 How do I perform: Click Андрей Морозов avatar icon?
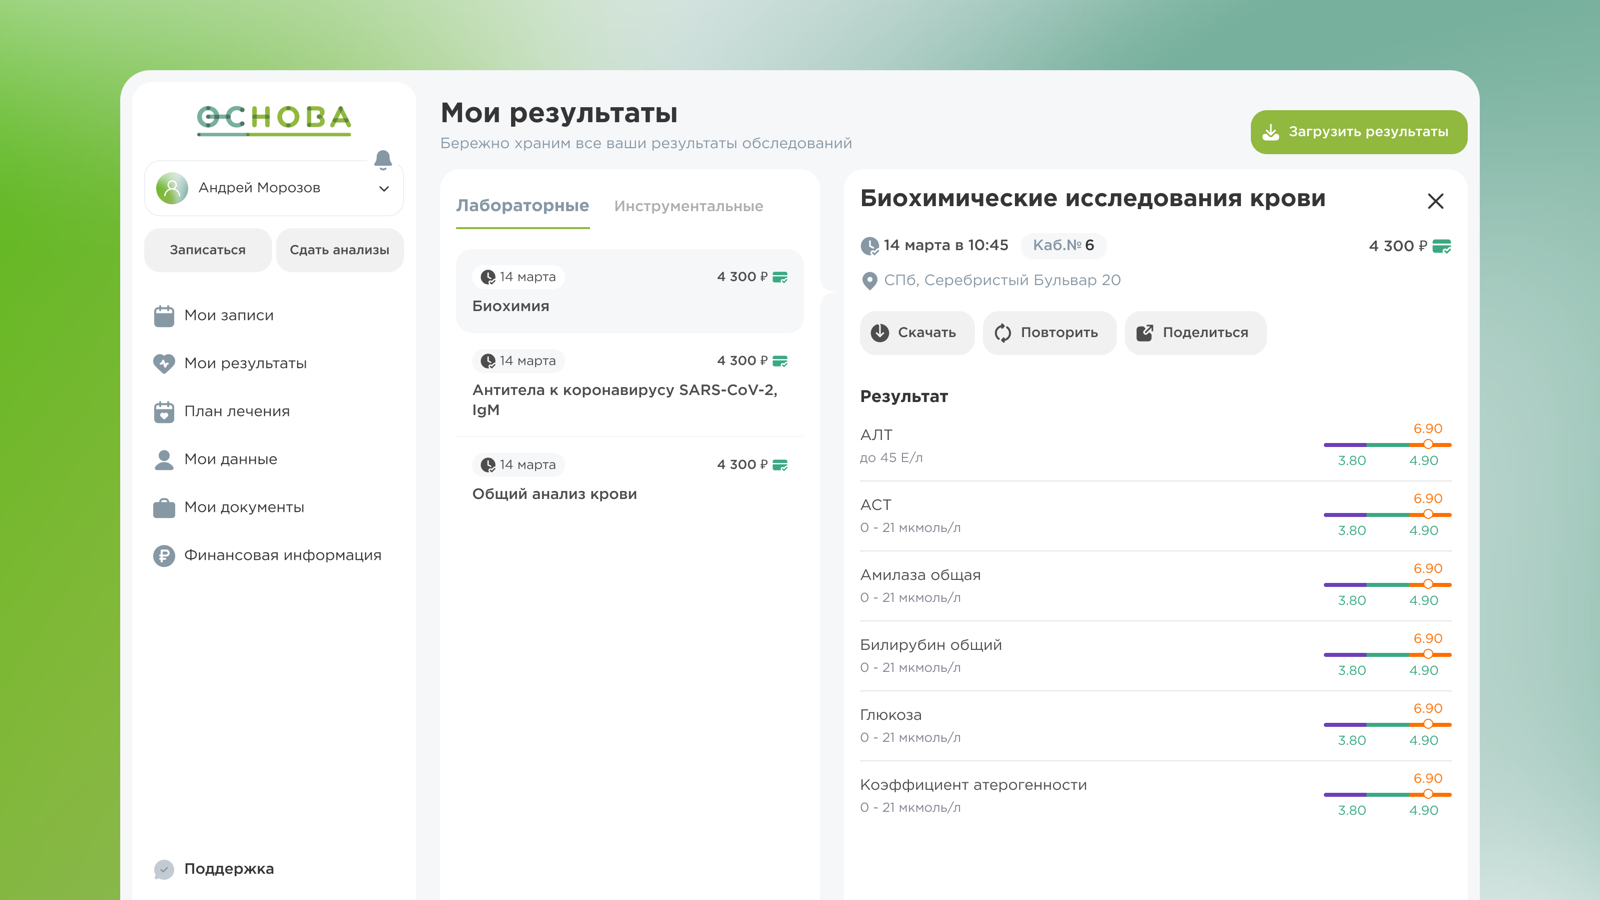[172, 188]
